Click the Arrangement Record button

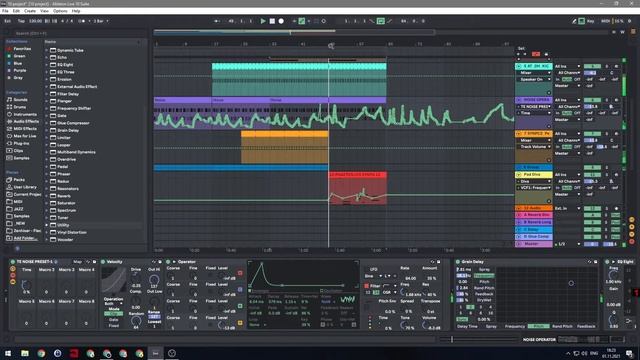(281, 21)
